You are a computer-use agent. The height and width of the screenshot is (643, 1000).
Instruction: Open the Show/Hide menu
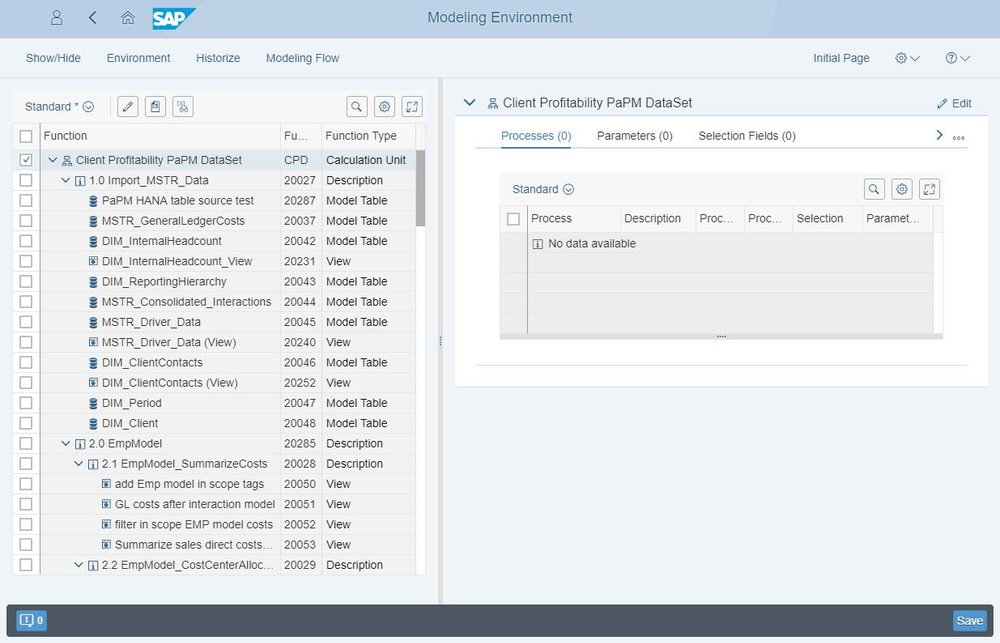pos(53,58)
